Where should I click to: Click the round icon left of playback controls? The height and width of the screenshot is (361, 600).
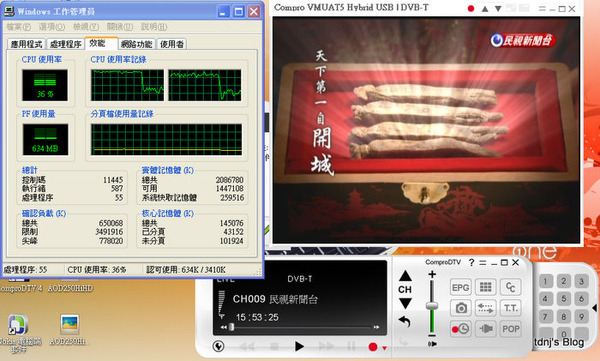tap(218, 346)
